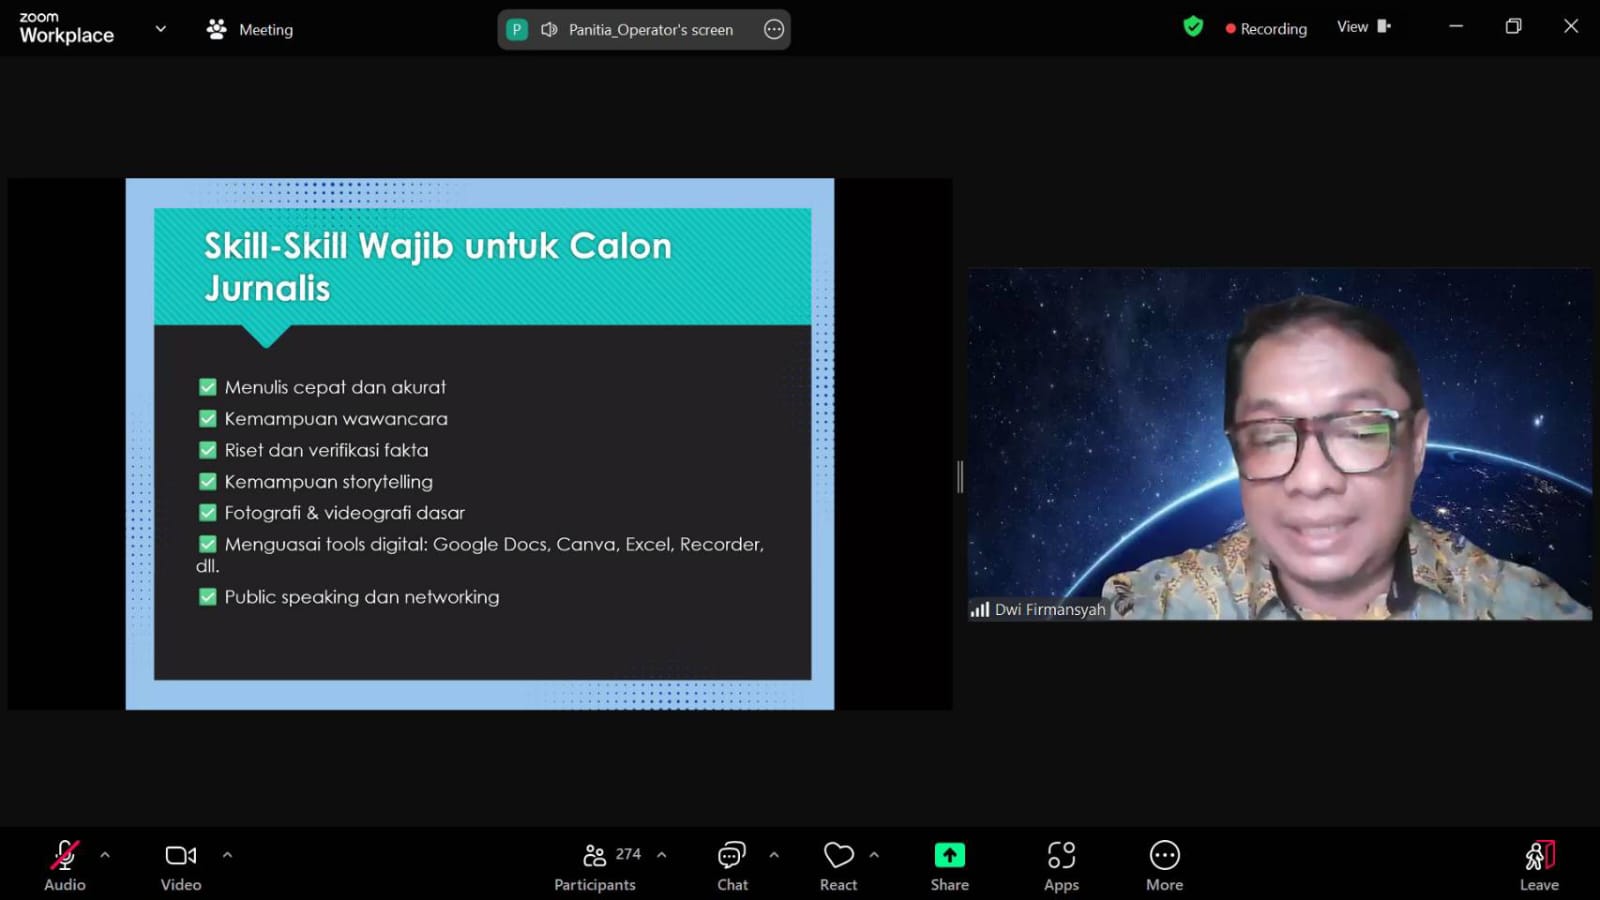The width and height of the screenshot is (1600, 900).
Task: Adjust the divider handle between screen and video
Action: [960, 477]
